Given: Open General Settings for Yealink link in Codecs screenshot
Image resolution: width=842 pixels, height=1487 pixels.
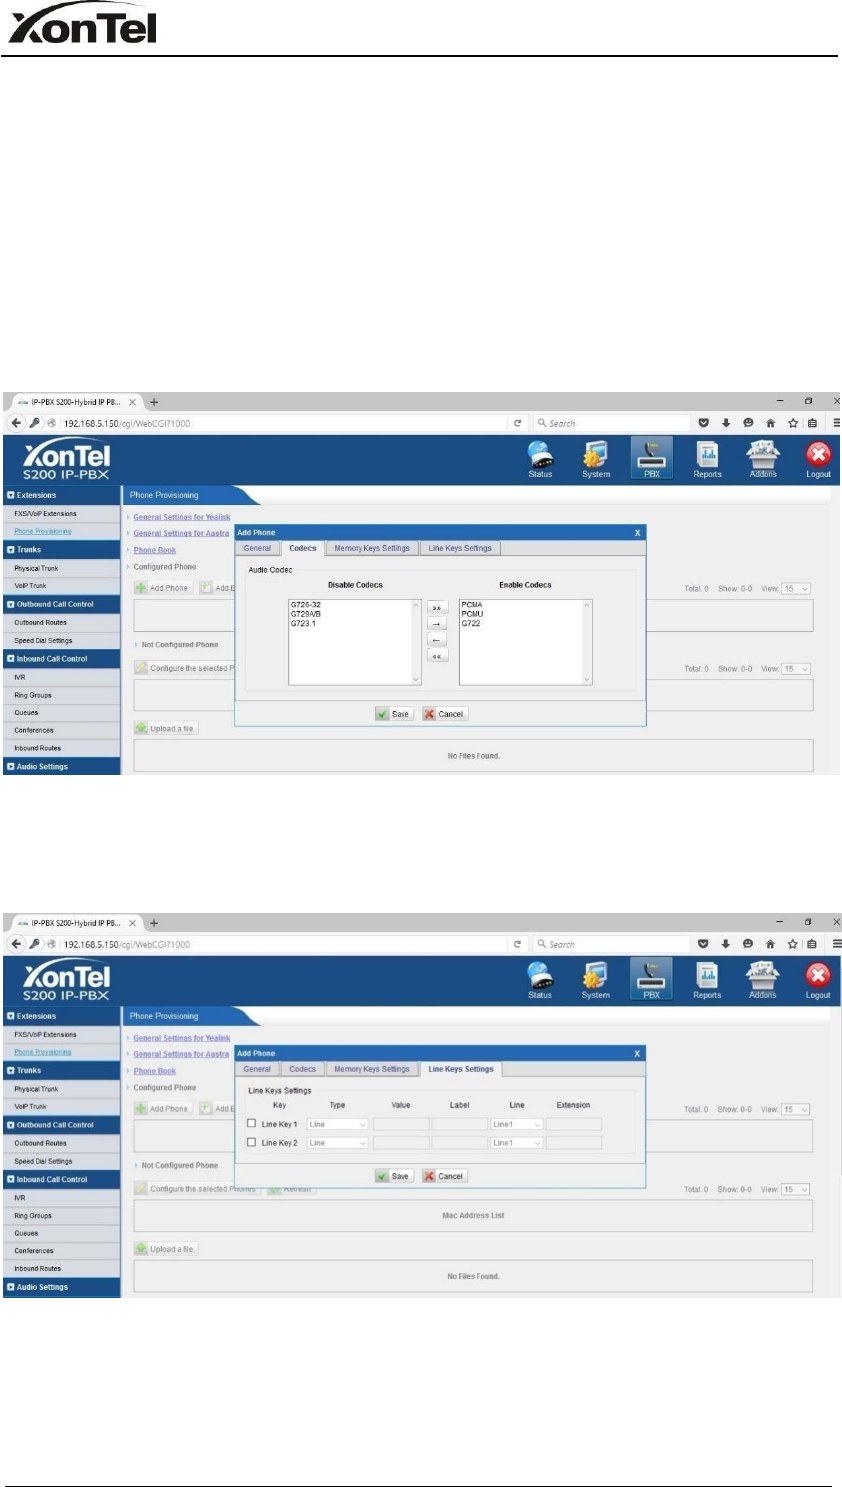Looking at the screenshot, I should point(182,517).
